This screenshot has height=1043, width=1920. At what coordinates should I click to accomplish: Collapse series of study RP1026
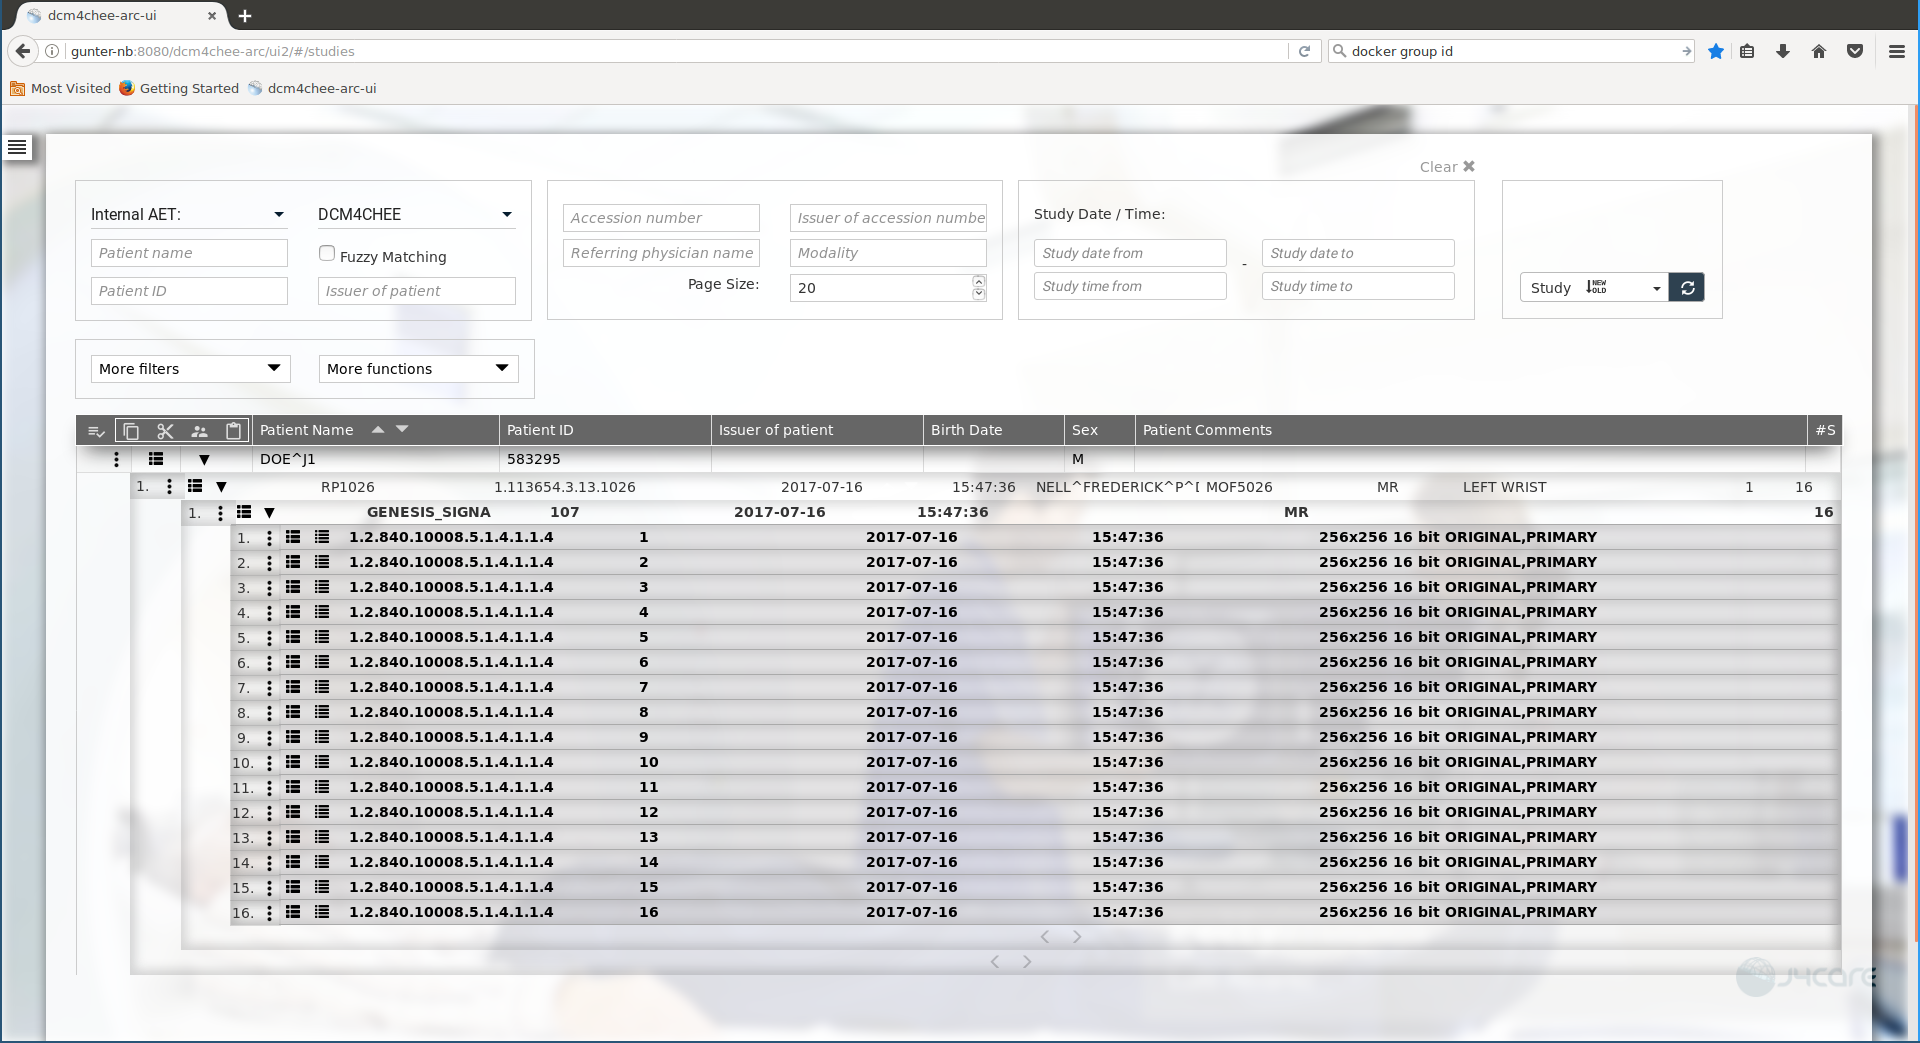pos(222,487)
